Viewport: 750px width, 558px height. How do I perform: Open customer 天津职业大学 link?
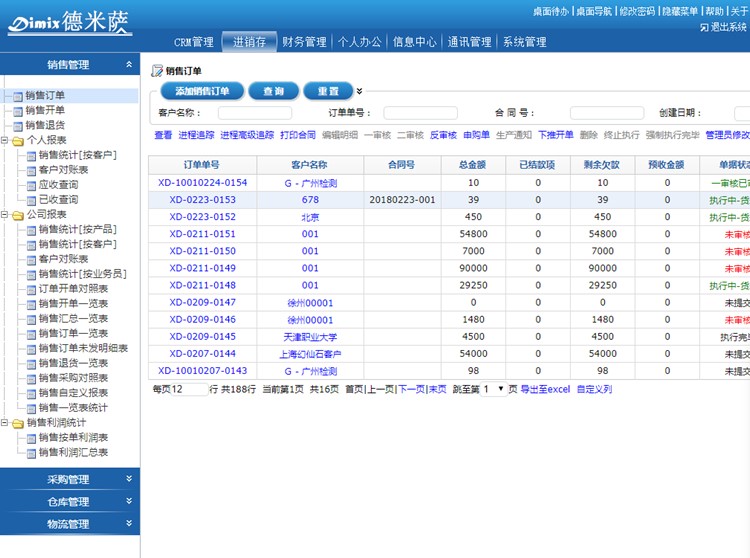coord(310,337)
